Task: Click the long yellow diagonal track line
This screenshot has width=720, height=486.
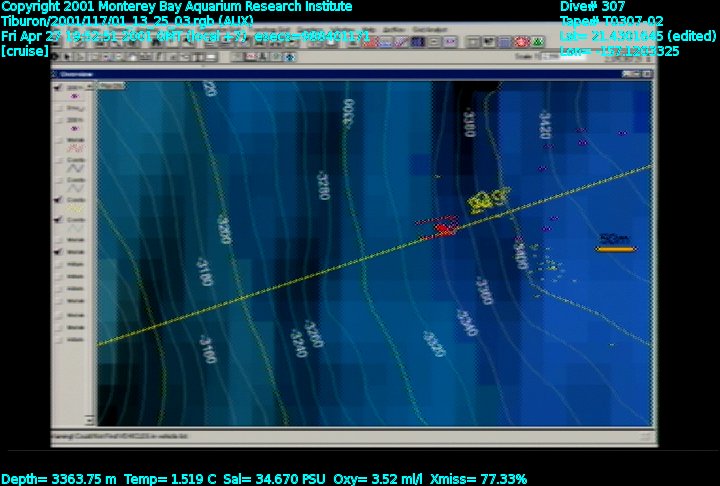Action: 374,255
